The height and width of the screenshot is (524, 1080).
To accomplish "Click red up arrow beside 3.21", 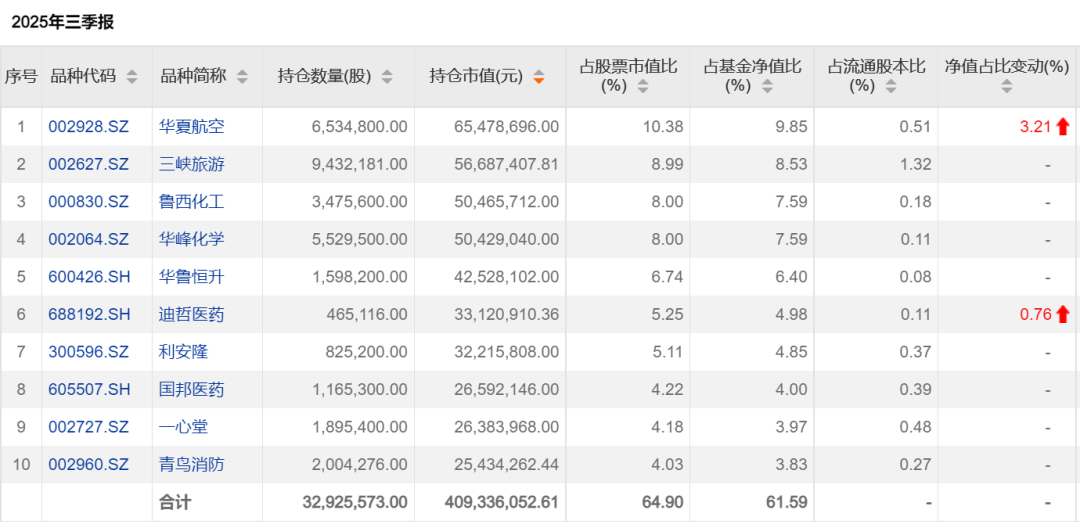I will pos(1062,127).
